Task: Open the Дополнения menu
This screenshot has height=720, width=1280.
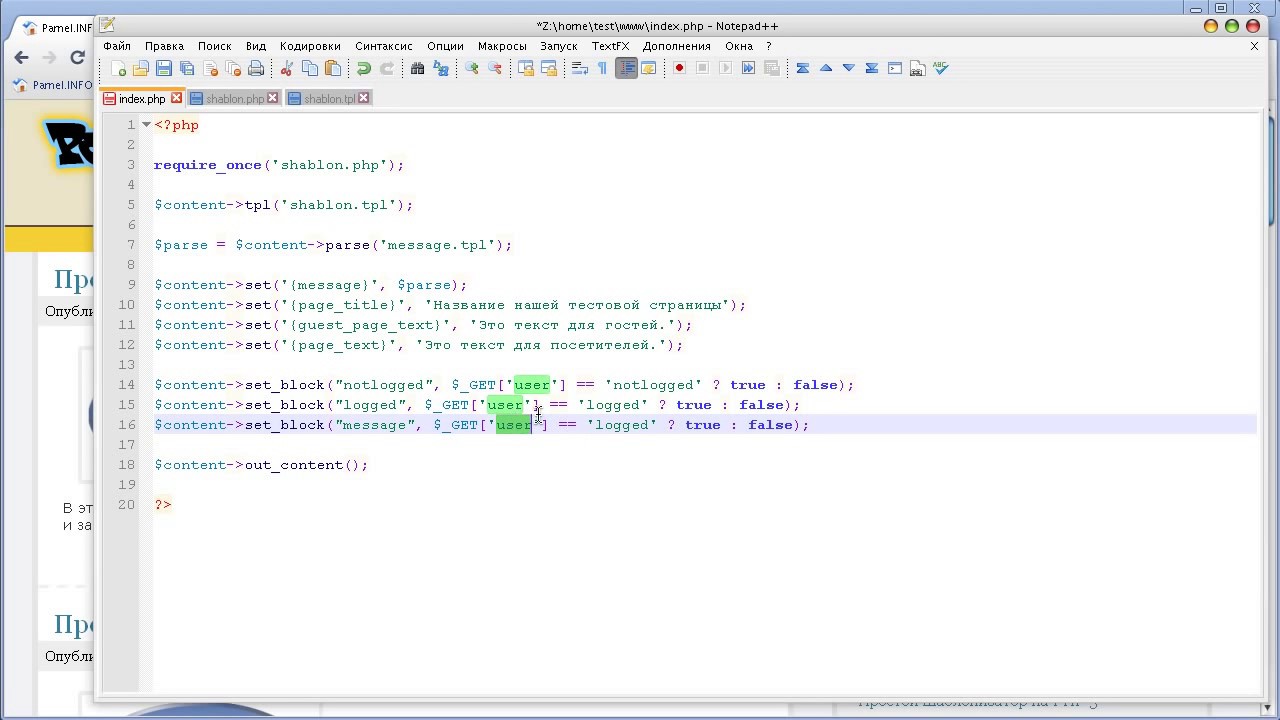Action: click(x=677, y=46)
